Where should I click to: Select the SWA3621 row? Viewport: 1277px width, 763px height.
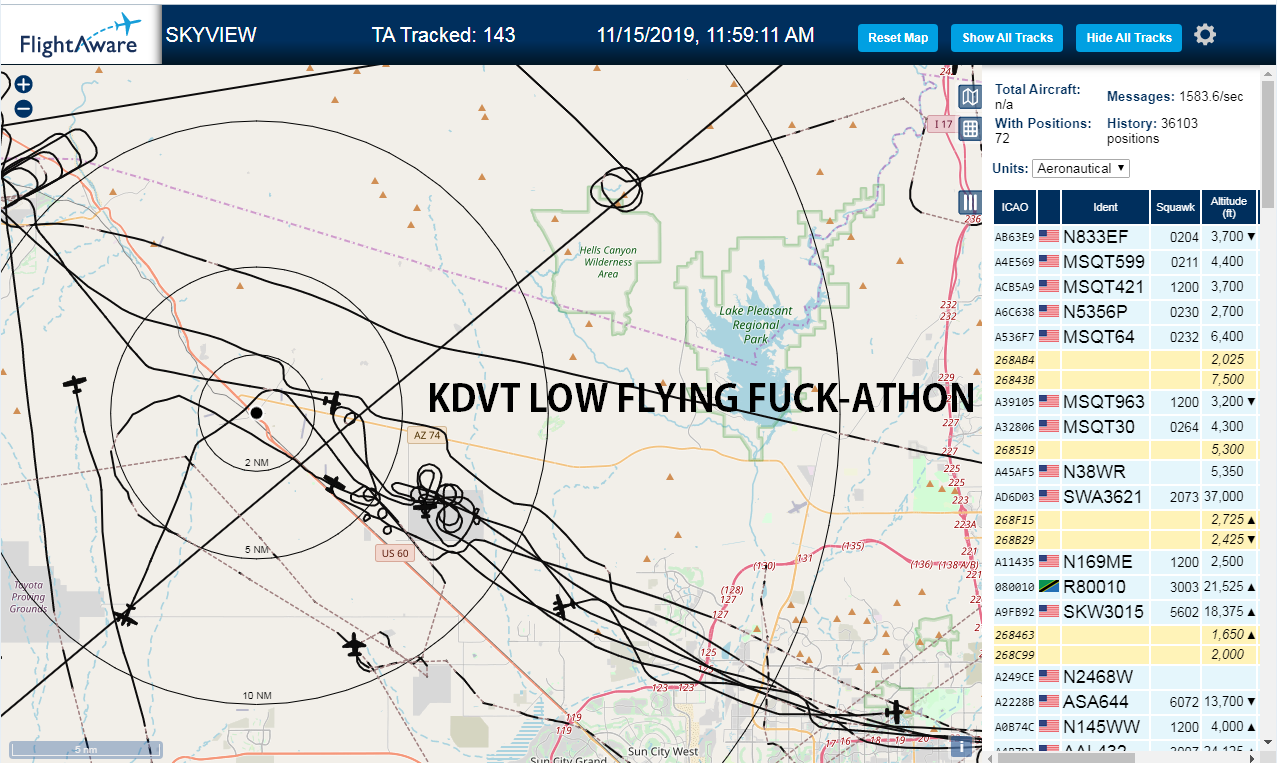(1126, 496)
